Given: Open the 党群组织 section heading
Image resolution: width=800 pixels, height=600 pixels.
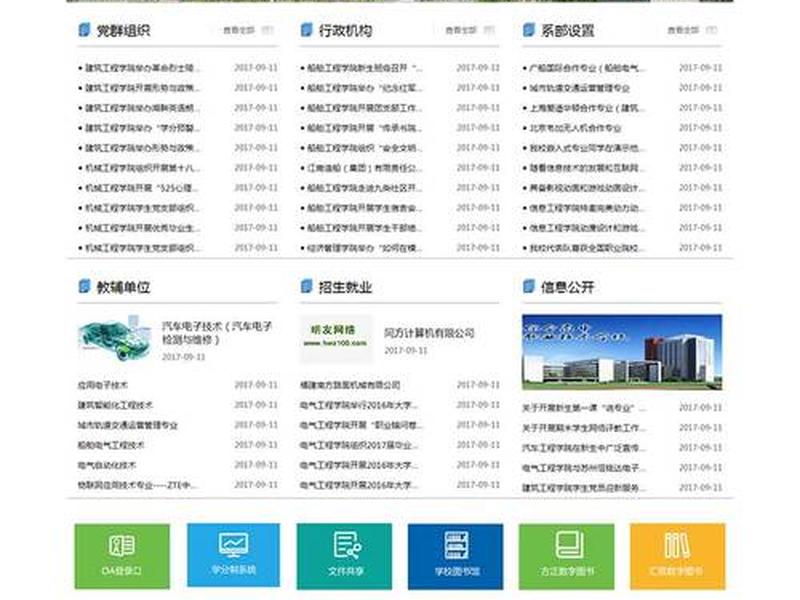Looking at the screenshot, I should point(123,31).
